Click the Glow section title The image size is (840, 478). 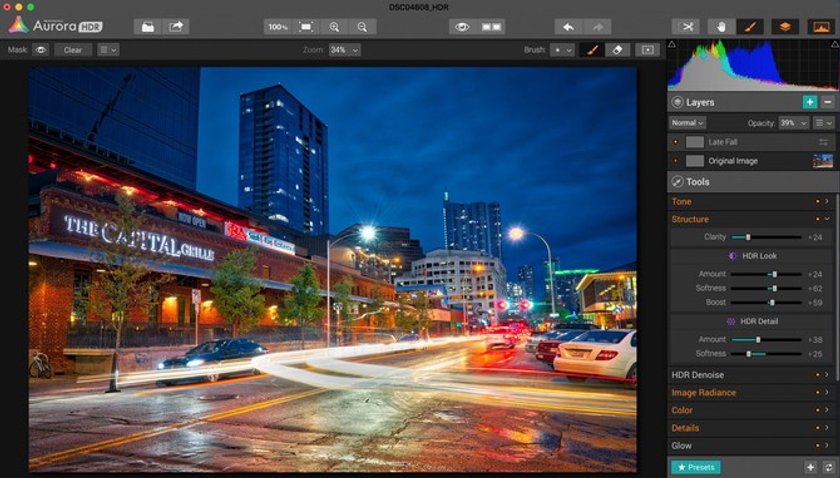pos(681,445)
